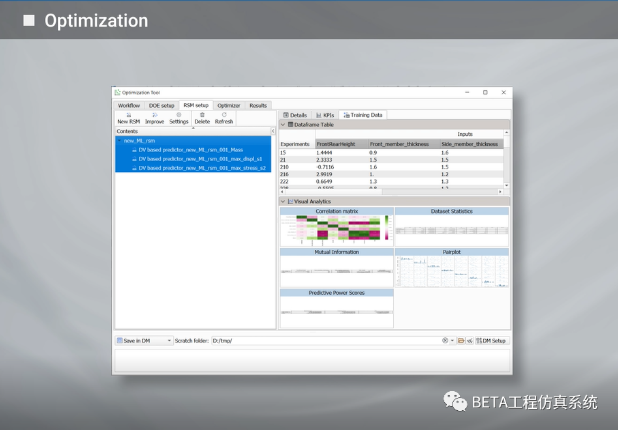The height and width of the screenshot is (430, 619).
Task: Open the Correlation matrix thumbnail
Action: (336, 228)
